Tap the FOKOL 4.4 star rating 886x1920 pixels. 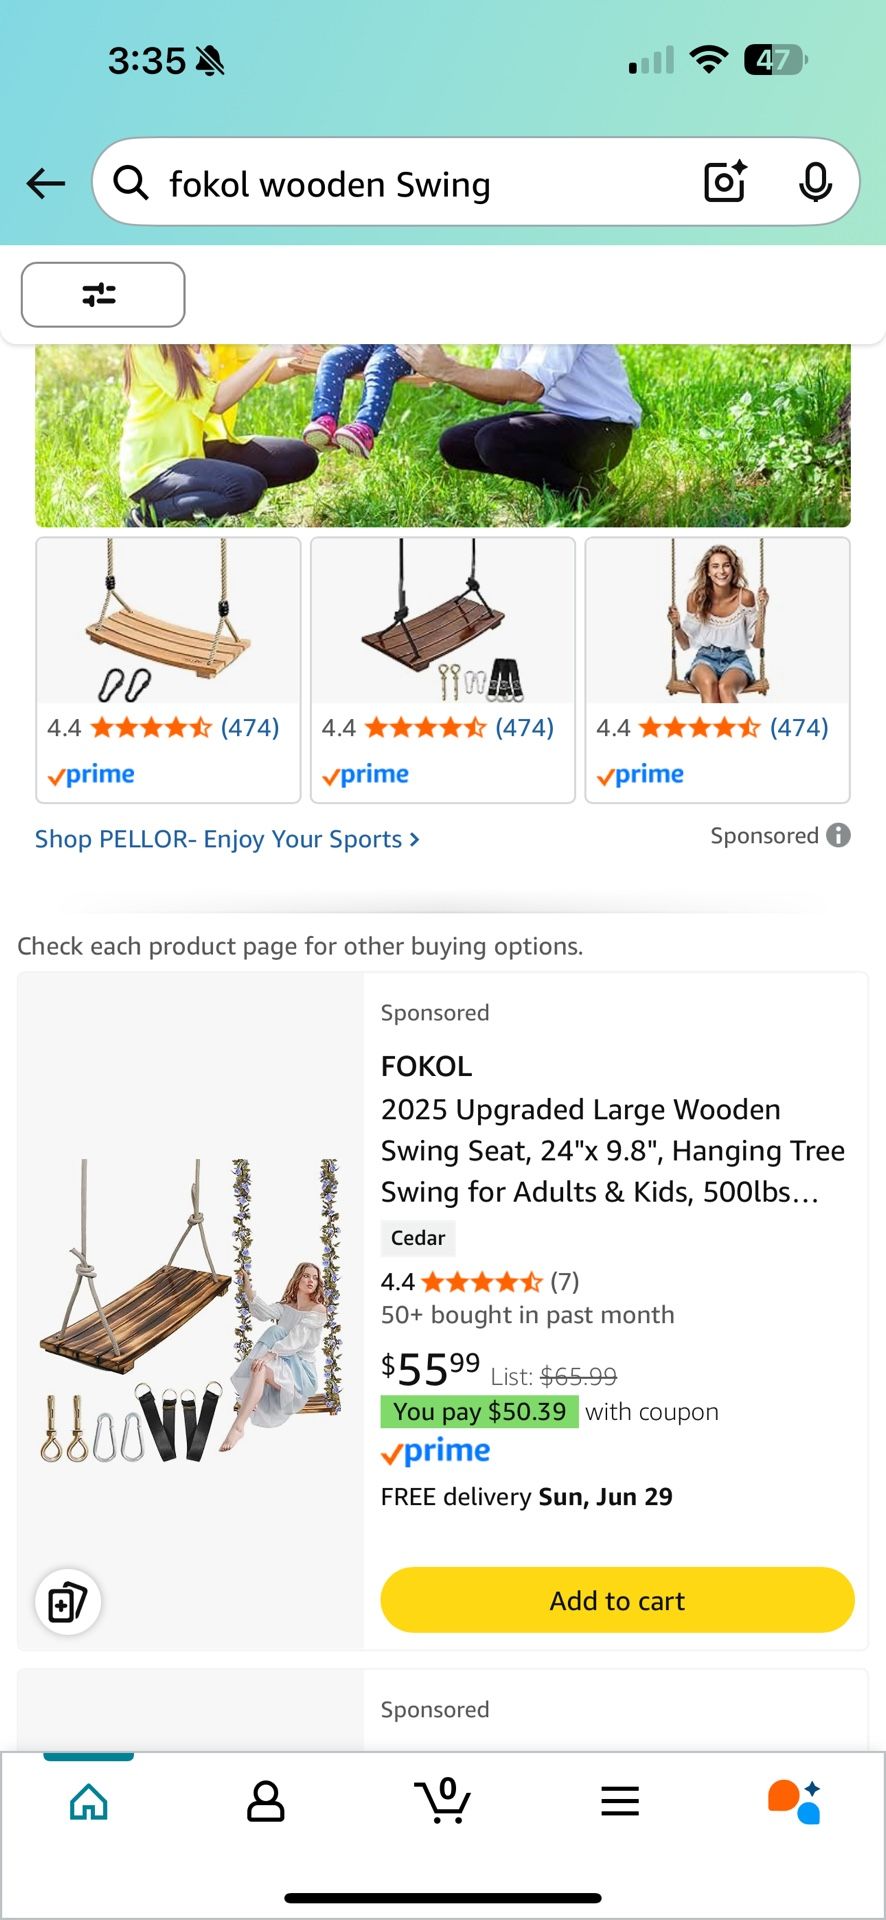(x=480, y=1281)
